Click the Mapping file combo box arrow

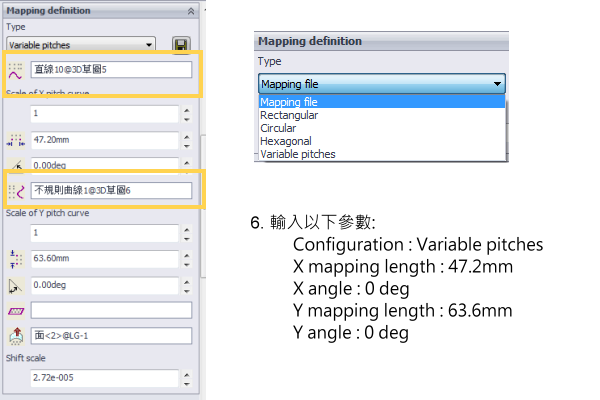click(x=497, y=85)
